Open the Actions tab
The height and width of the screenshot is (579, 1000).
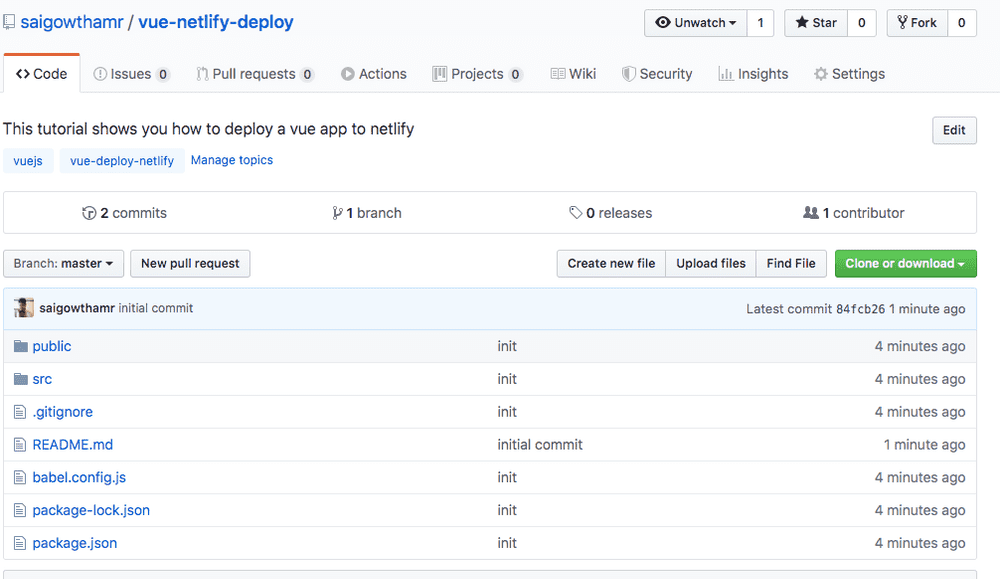coord(374,74)
